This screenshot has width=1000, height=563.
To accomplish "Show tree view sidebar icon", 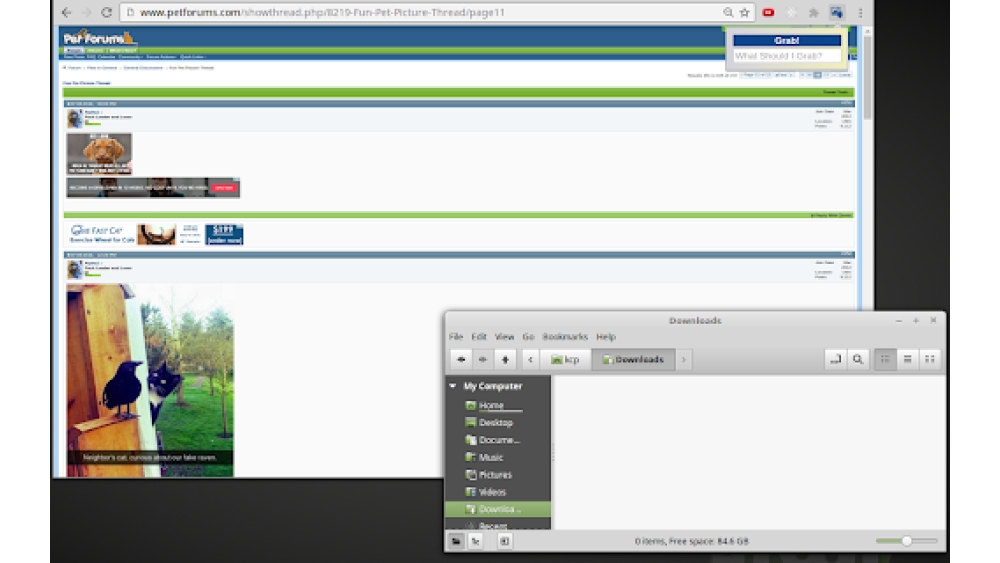I will pos(476,541).
